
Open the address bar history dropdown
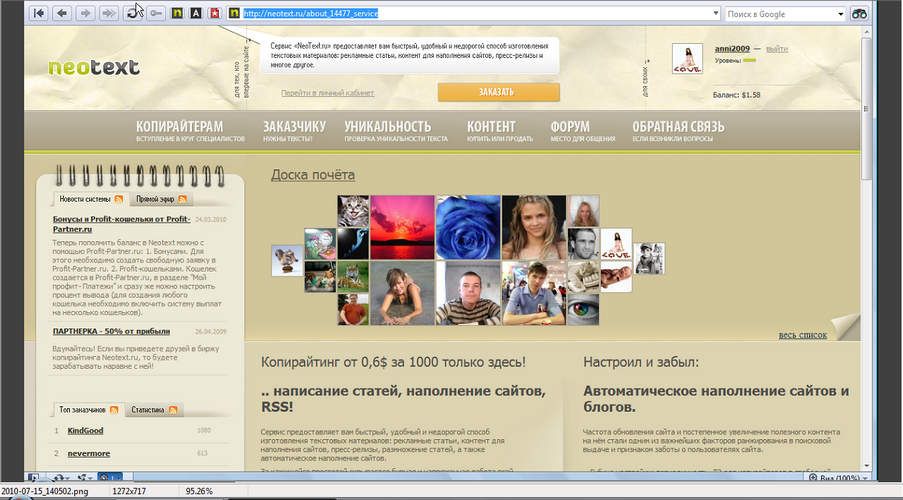(x=715, y=14)
